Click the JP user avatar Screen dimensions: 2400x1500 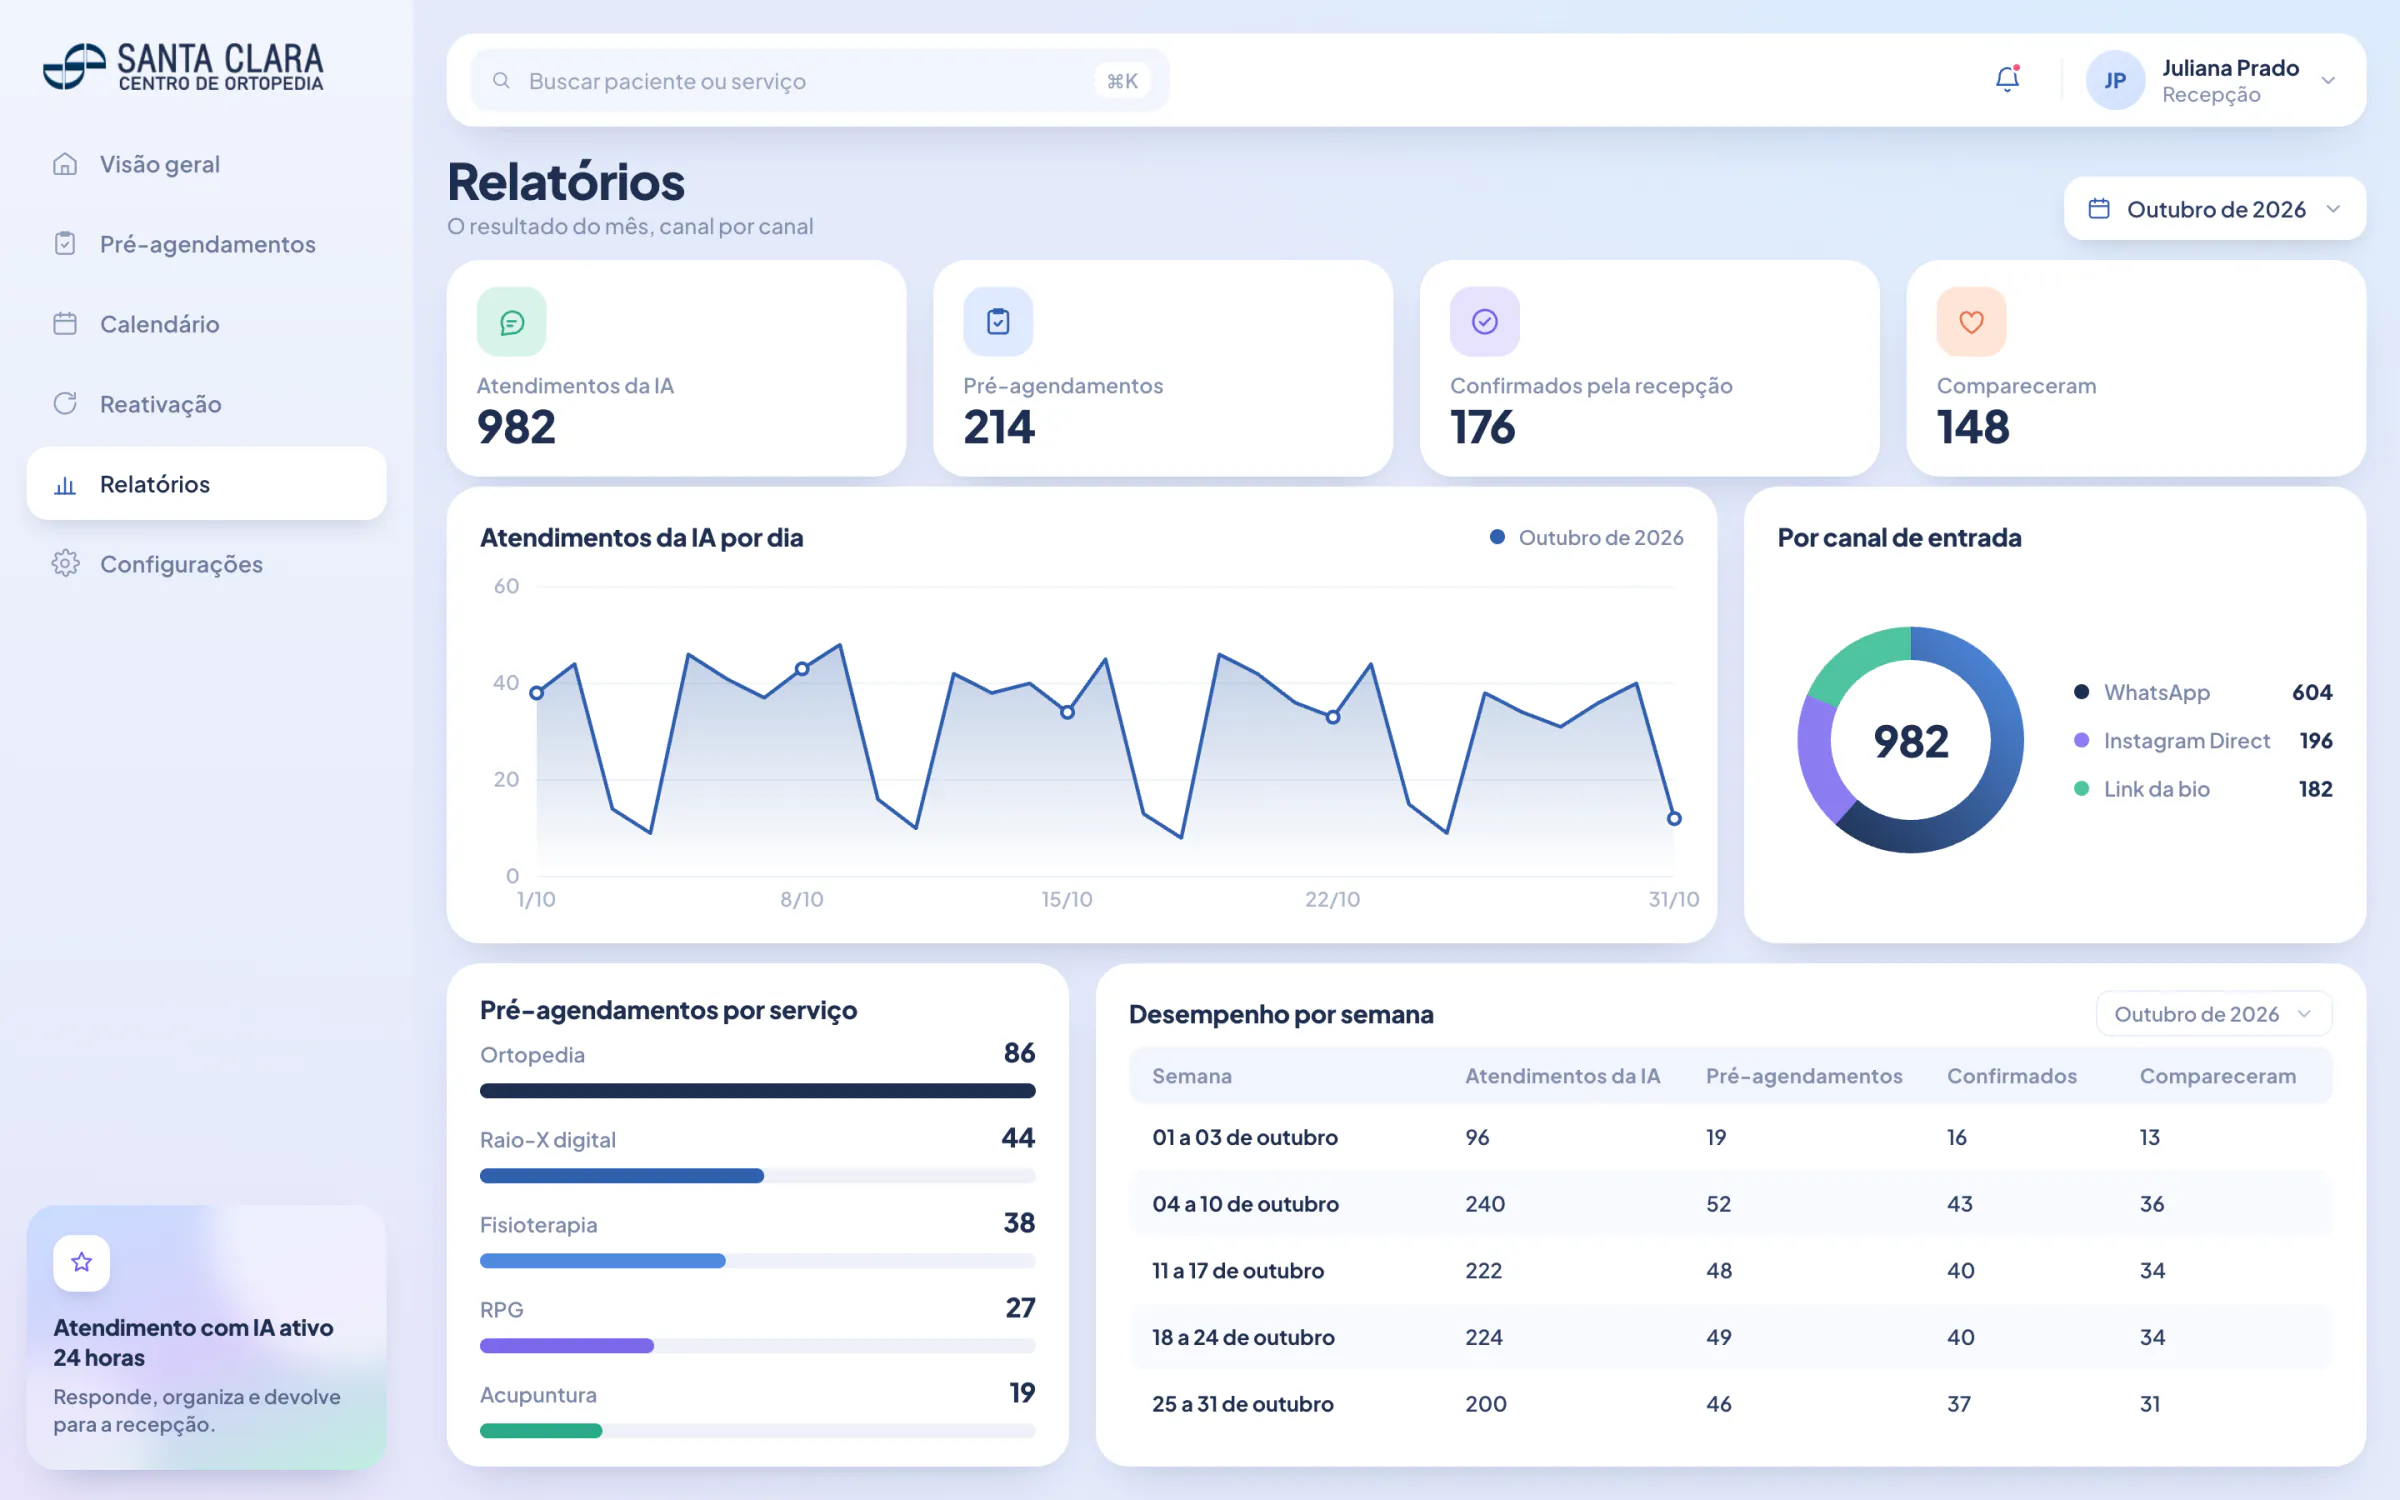tap(2114, 80)
